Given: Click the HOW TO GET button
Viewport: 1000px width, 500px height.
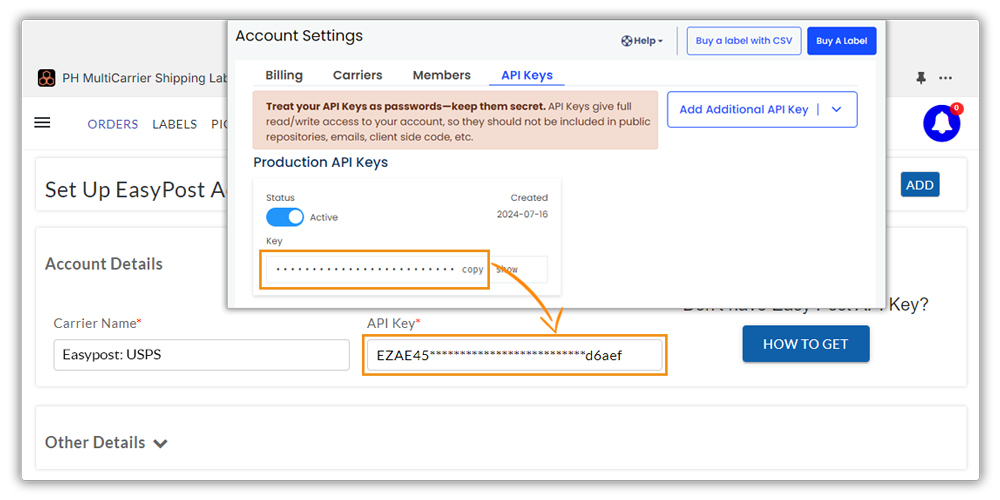Looking at the screenshot, I should (x=805, y=344).
